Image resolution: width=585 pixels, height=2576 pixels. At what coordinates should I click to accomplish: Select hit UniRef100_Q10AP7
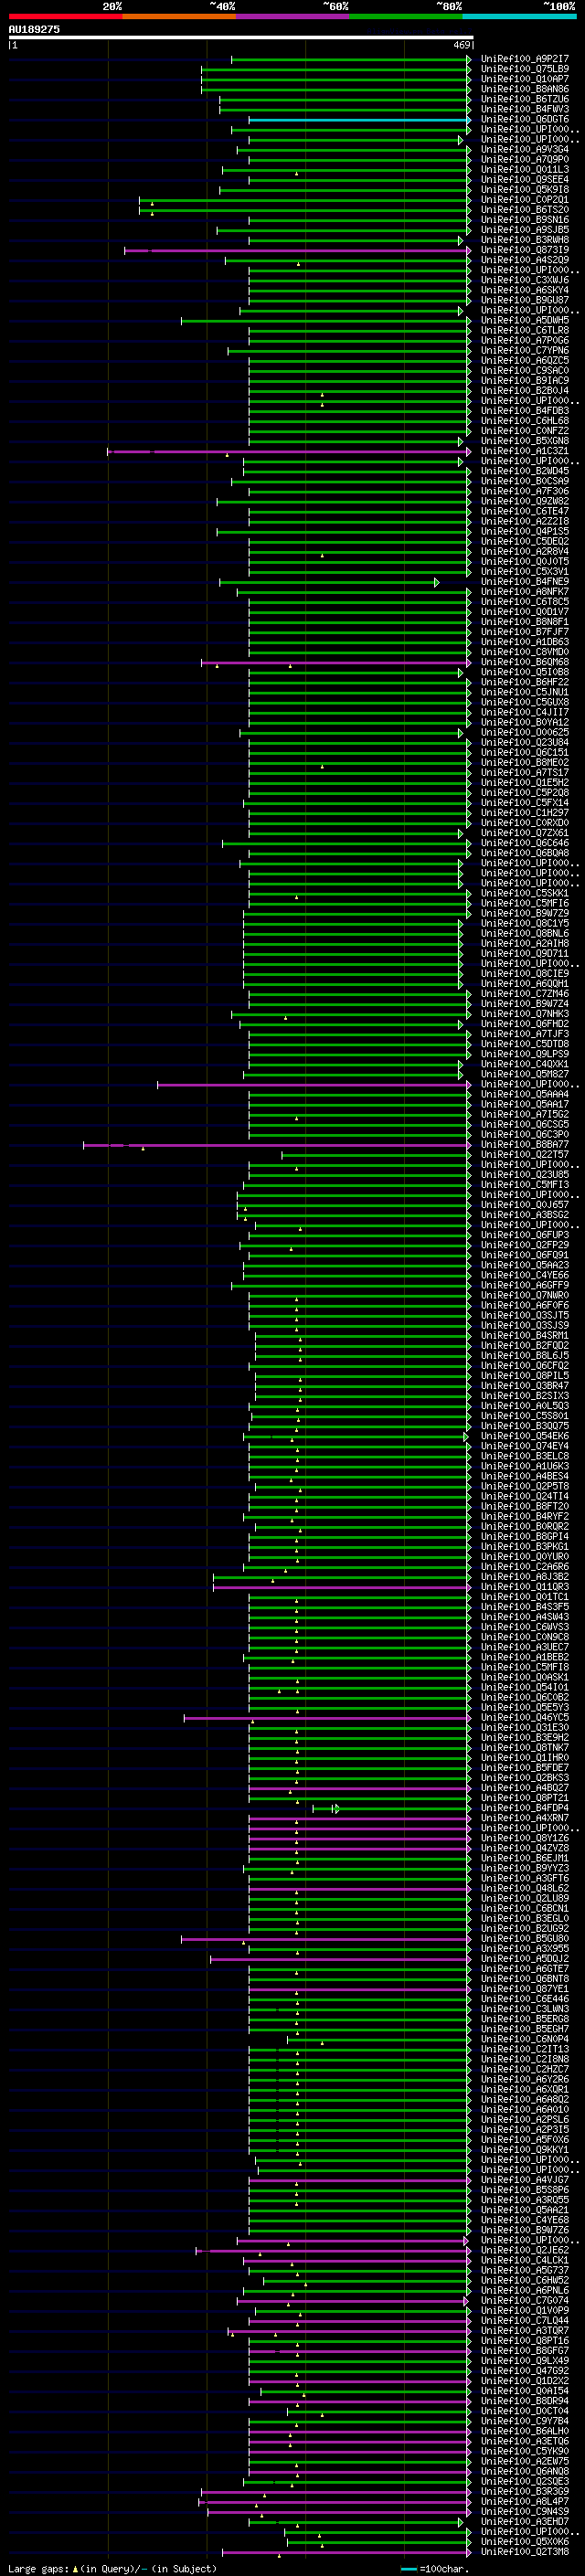tap(525, 79)
